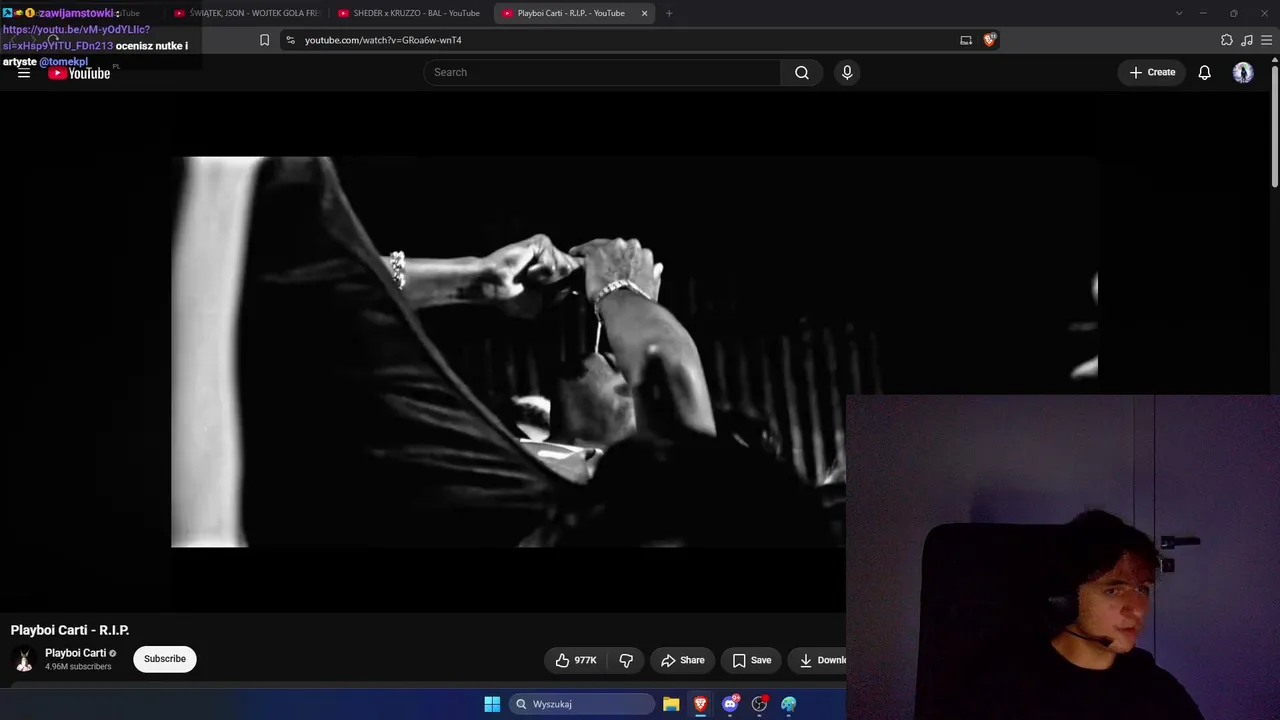Open the account avatar menu
Image resolution: width=1280 pixels, height=720 pixels.
(x=1243, y=72)
